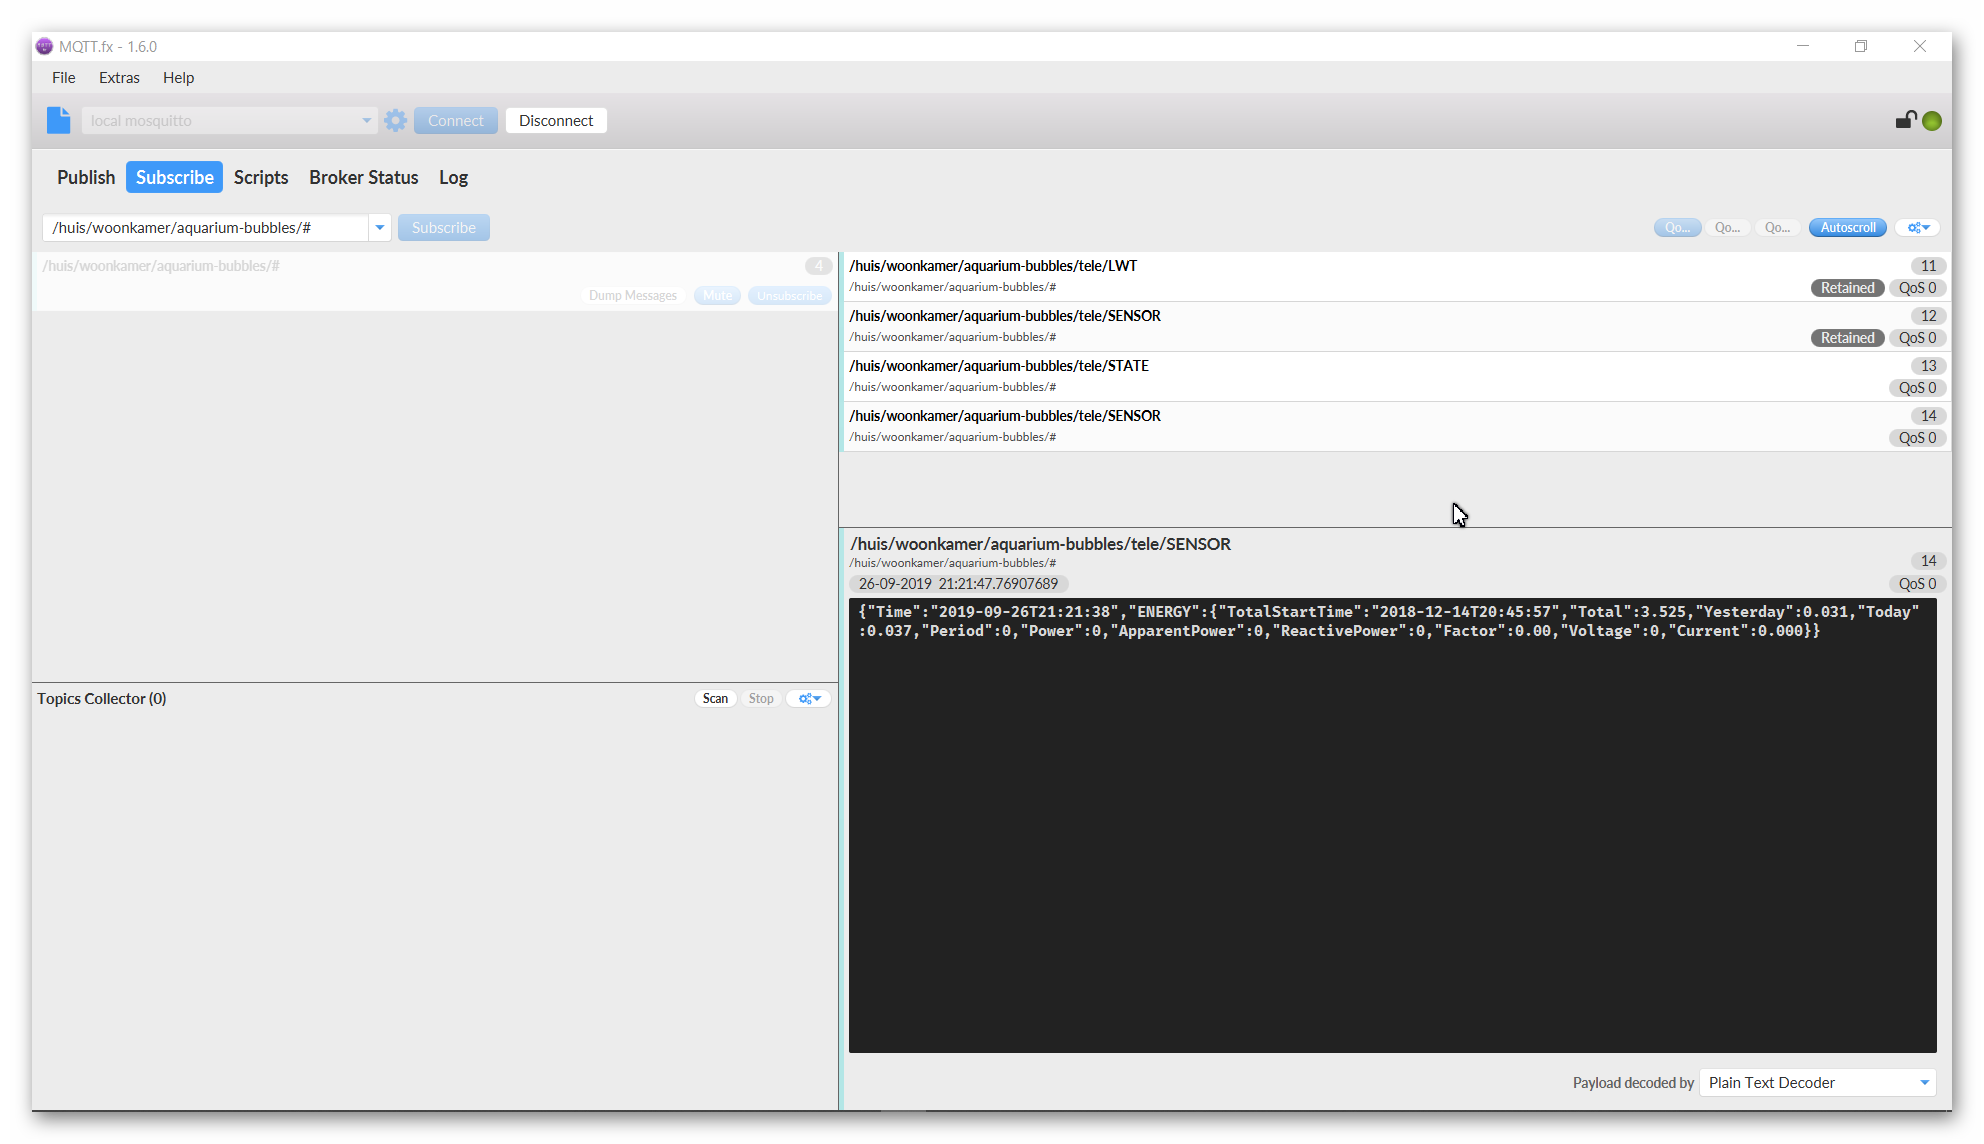Open the Topics Collector gears menu
Viewport: 1984px width, 1144px height.
[x=807, y=698]
